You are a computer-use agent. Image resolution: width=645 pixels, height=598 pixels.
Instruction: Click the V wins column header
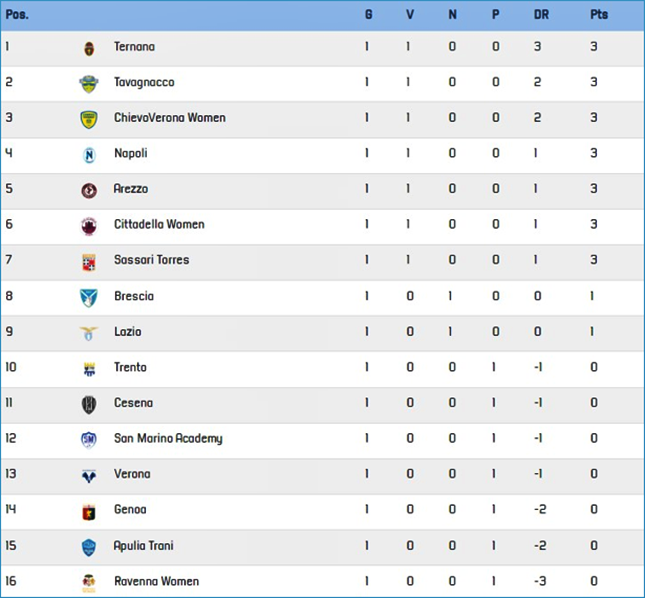tap(410, 15)
